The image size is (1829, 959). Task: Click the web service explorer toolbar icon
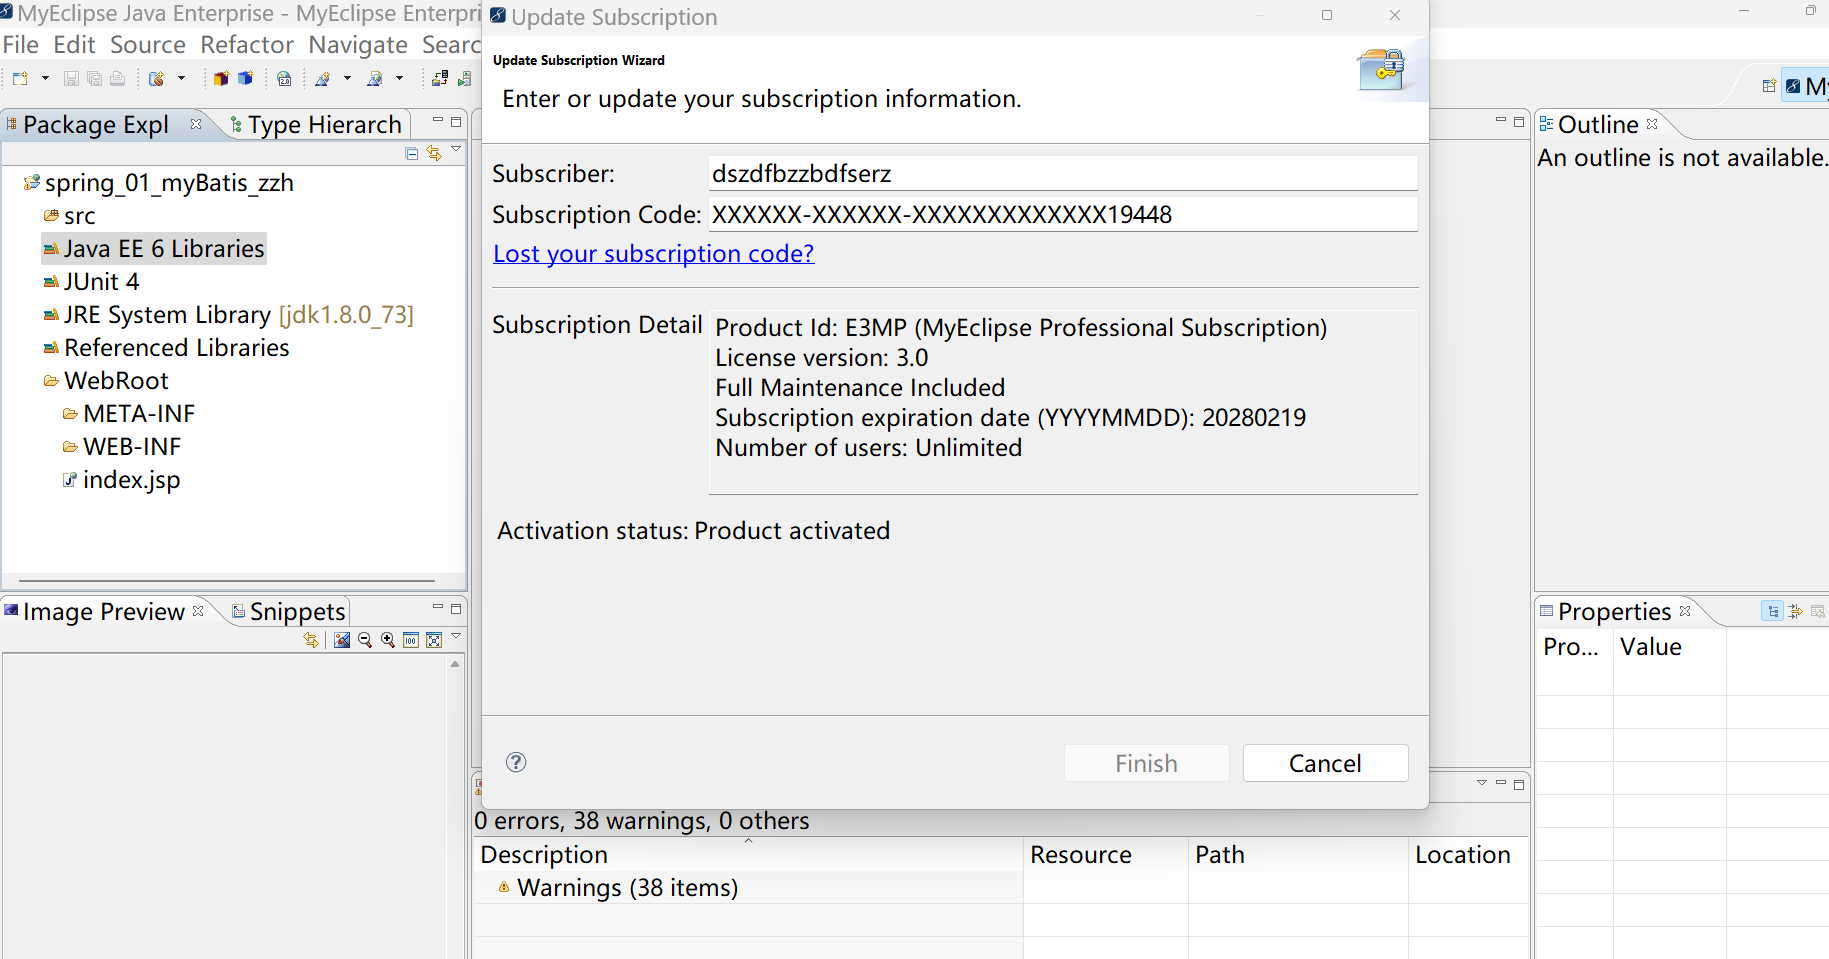click(x=375, y=78)
